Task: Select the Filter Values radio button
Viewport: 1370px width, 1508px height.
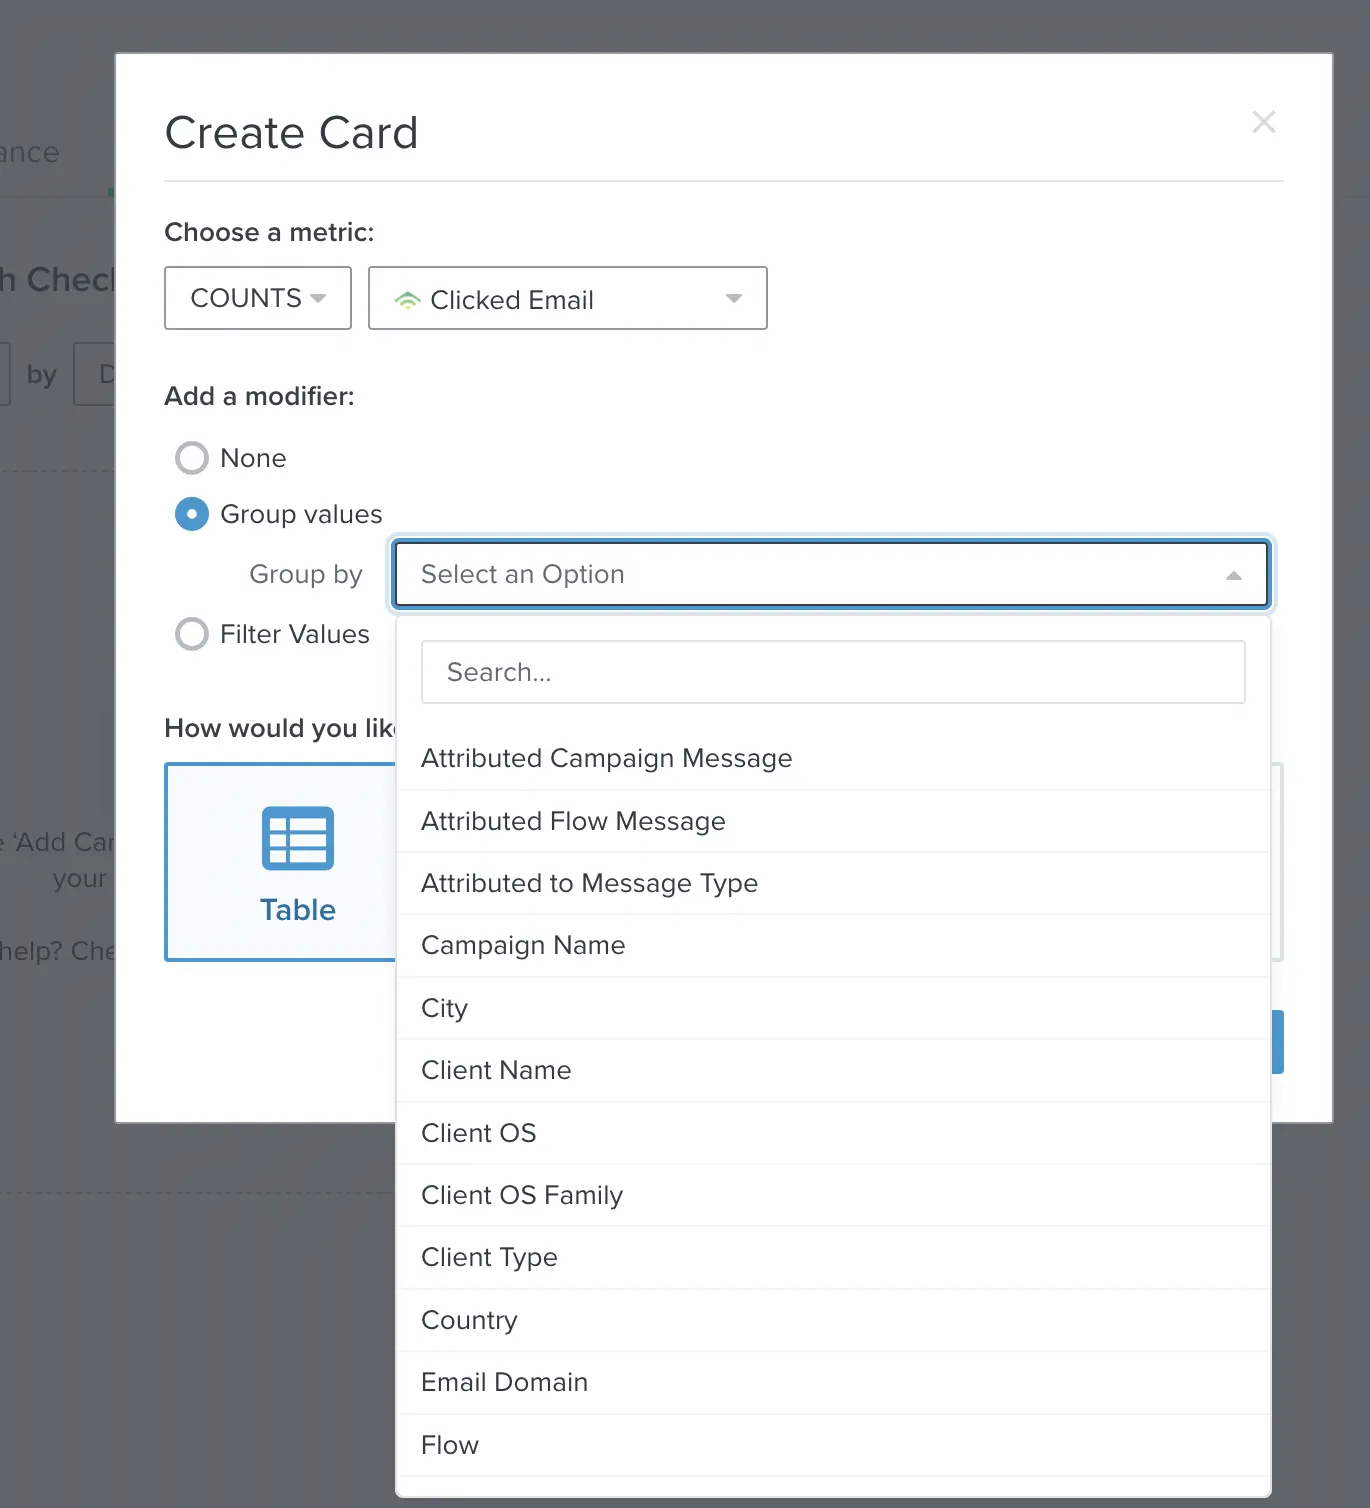Action: (x=192, y=634)
